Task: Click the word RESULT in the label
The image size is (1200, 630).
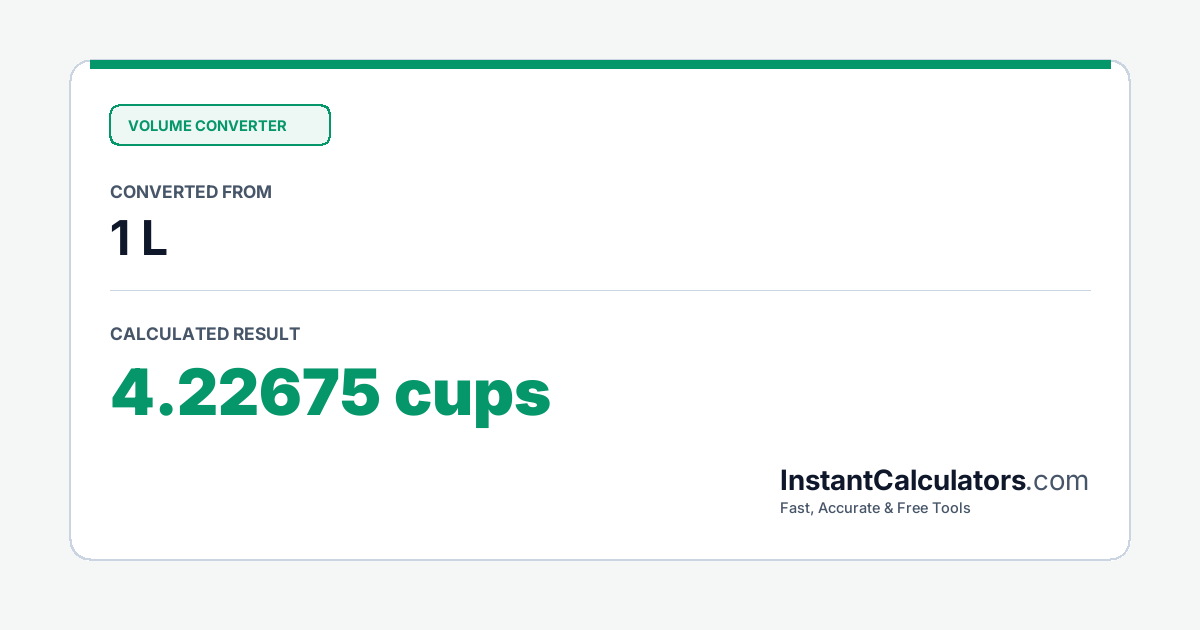Action: tap(266, 334)
